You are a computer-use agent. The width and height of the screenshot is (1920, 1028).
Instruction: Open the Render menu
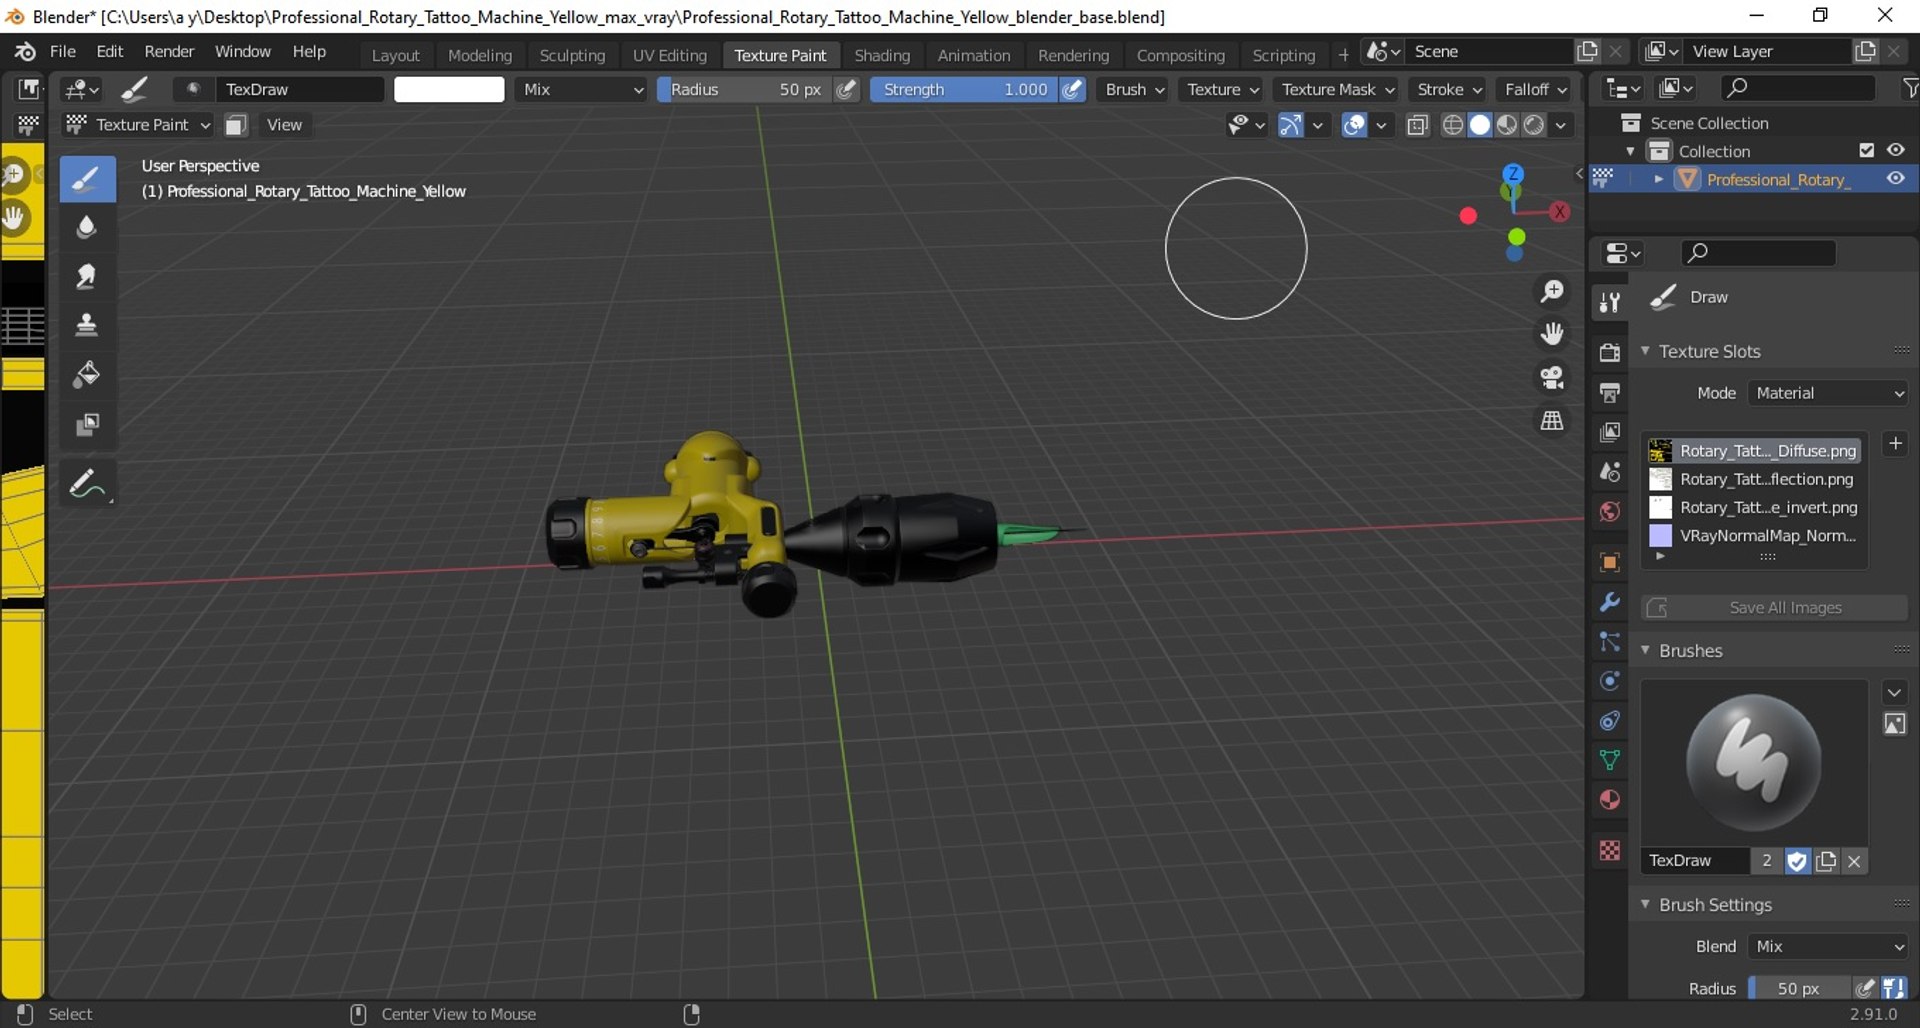[x=169, y=51]
